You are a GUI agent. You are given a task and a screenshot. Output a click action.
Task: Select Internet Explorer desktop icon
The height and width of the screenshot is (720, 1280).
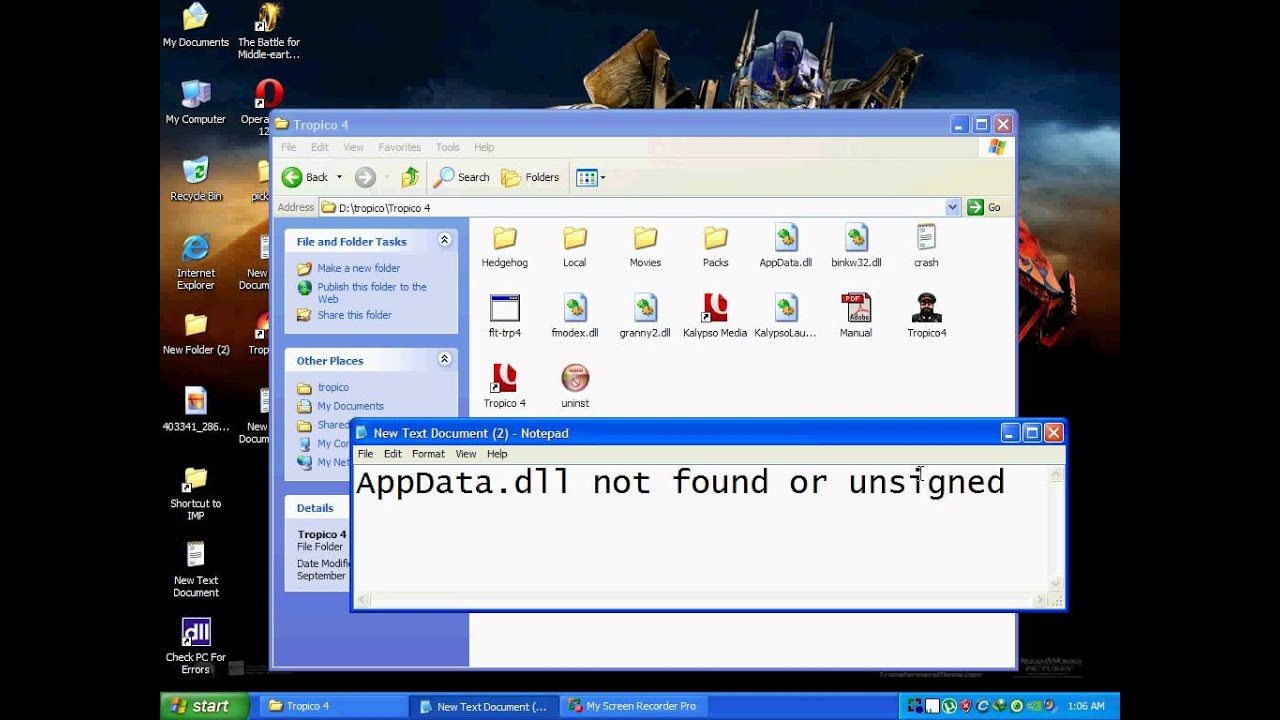pyautogui.click(x=196, y=262)
